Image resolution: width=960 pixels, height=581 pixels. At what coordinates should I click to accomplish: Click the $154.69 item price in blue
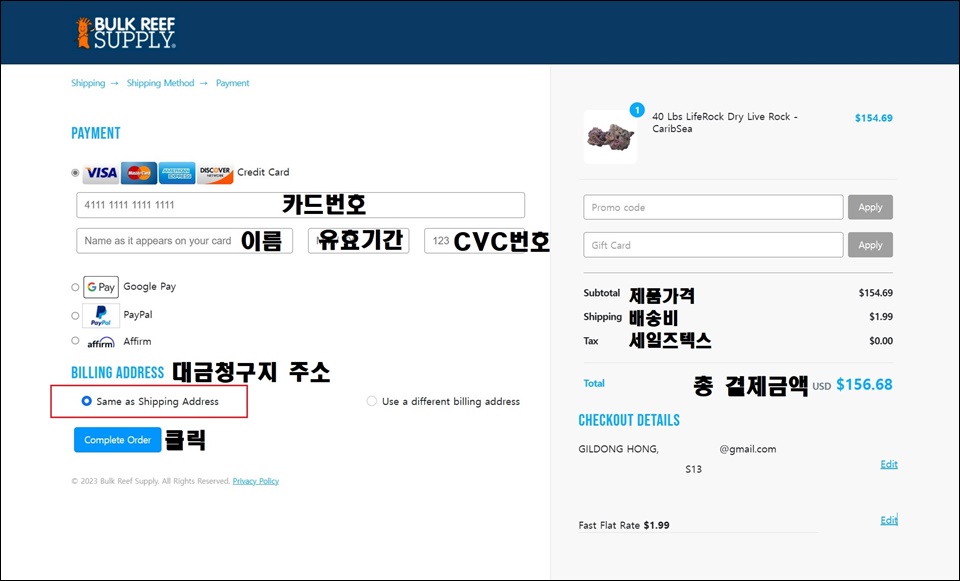click(x=874, y=118)
